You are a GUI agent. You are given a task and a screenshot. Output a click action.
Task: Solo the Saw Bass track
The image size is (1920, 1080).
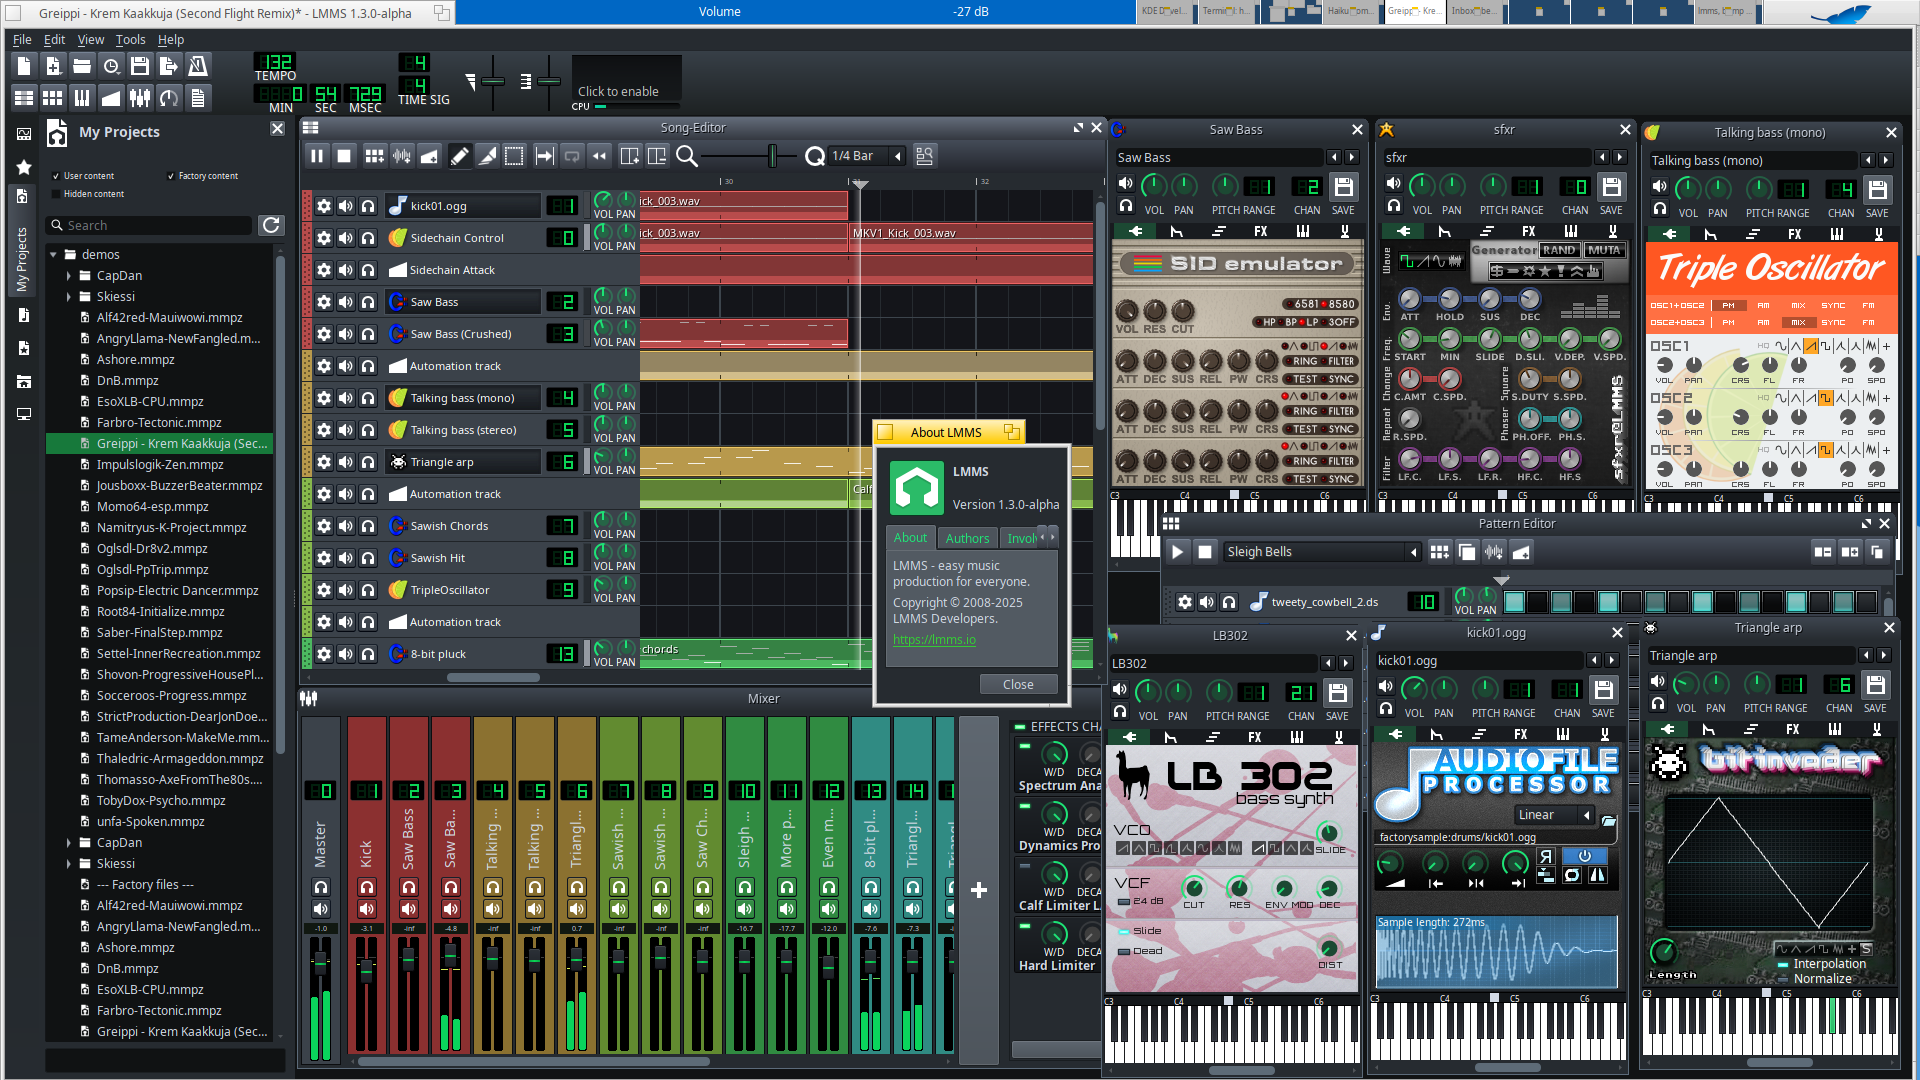coord(368,302)
